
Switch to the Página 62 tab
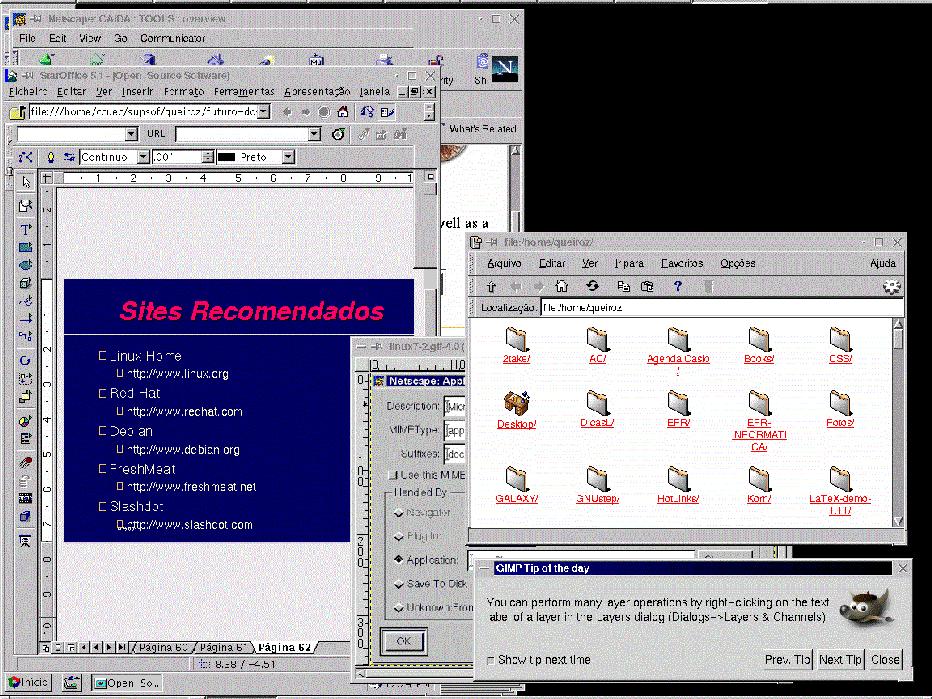click(x=285, y=647)
